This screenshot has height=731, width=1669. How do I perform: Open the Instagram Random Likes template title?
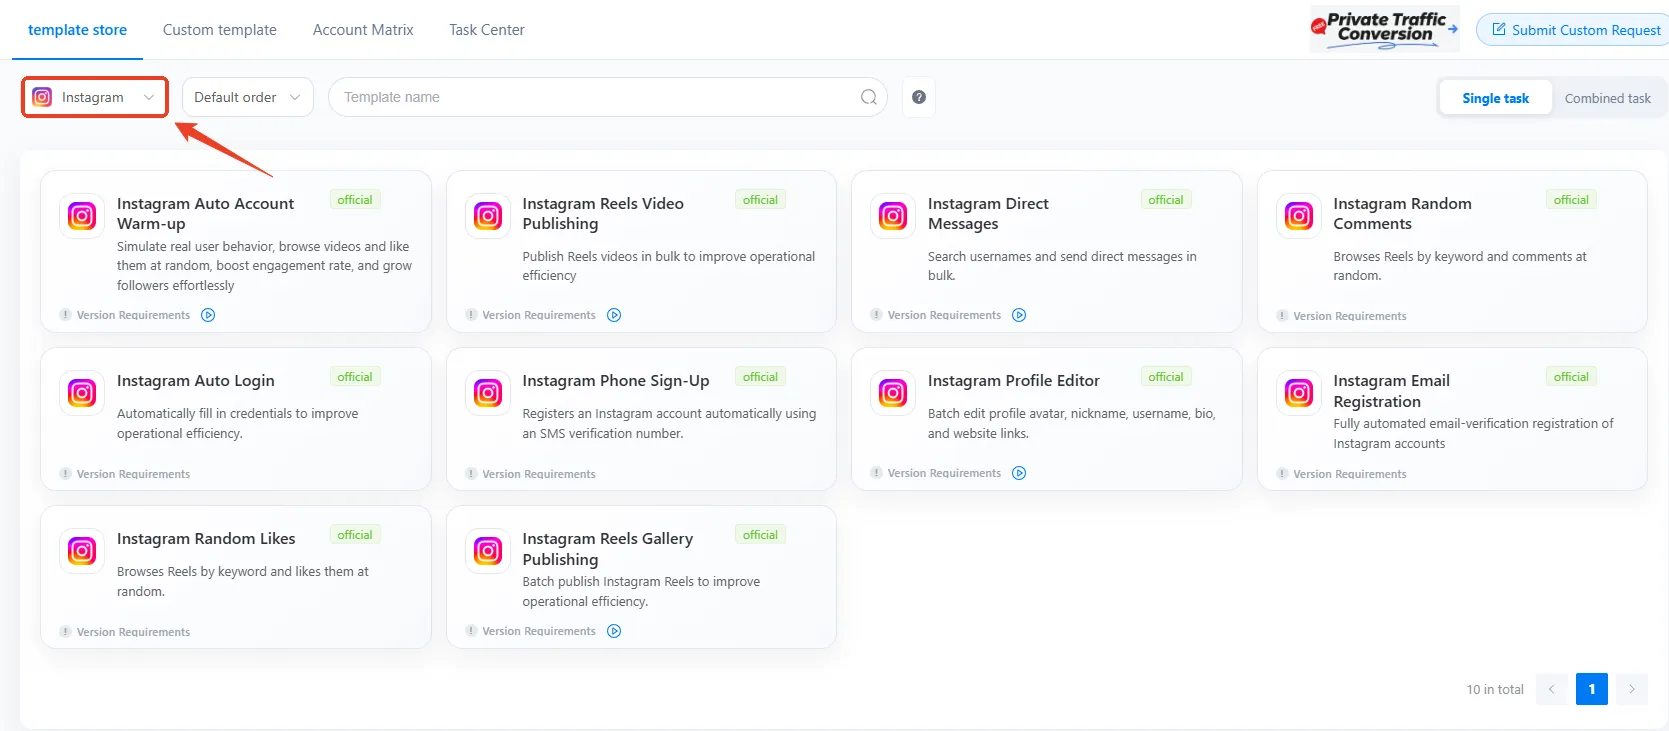coord(206,539)
